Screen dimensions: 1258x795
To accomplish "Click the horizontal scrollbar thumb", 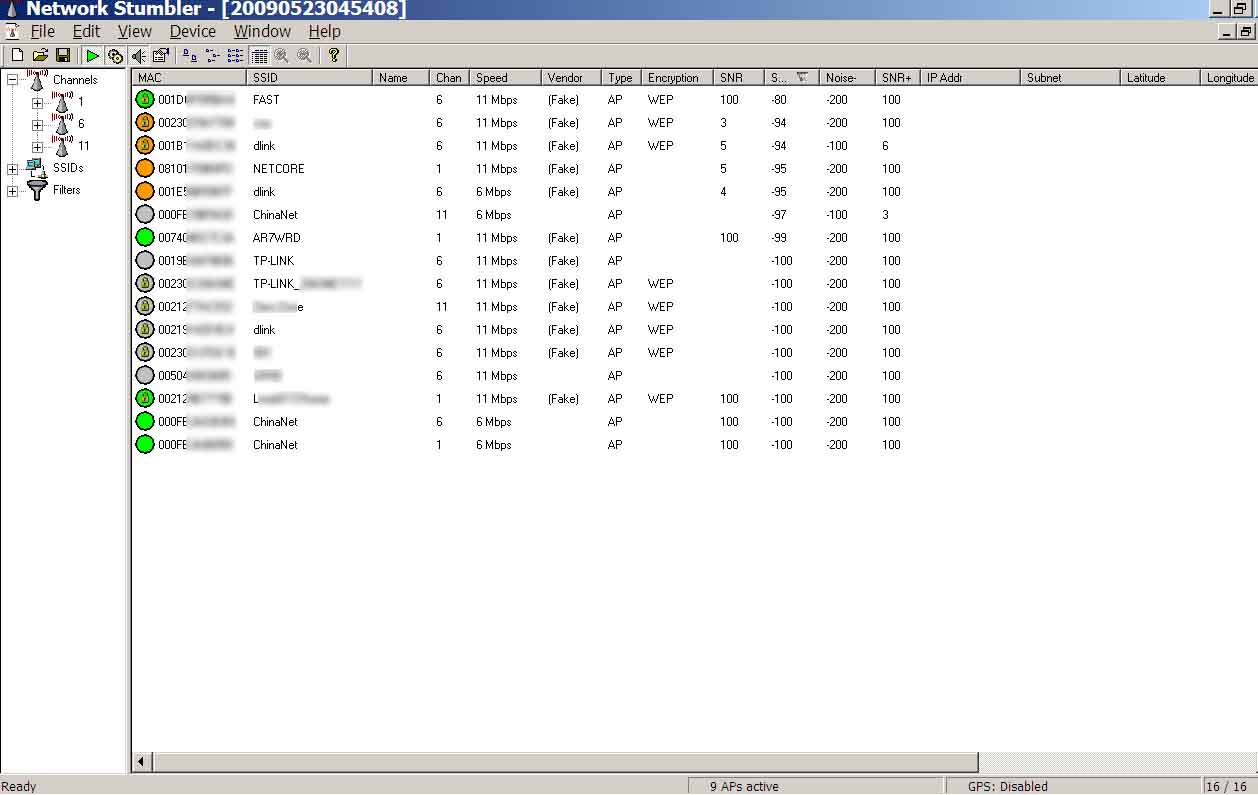I will (x=566, y=762).
